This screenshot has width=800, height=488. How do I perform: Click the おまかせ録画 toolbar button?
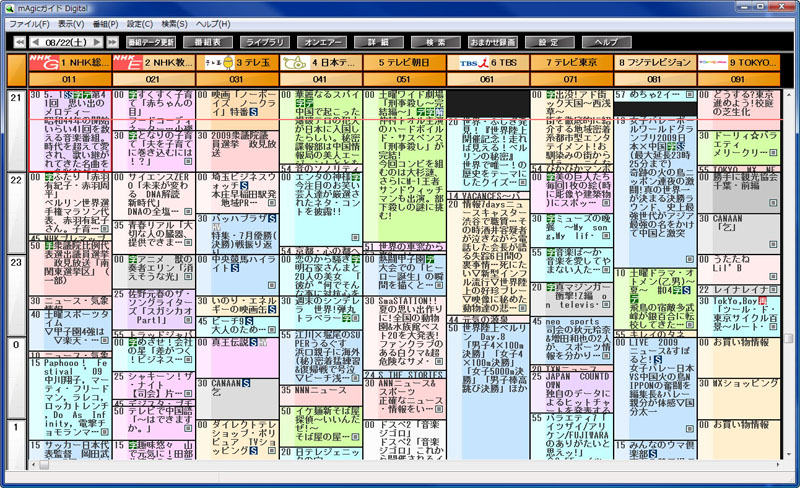tap(493, 42)
